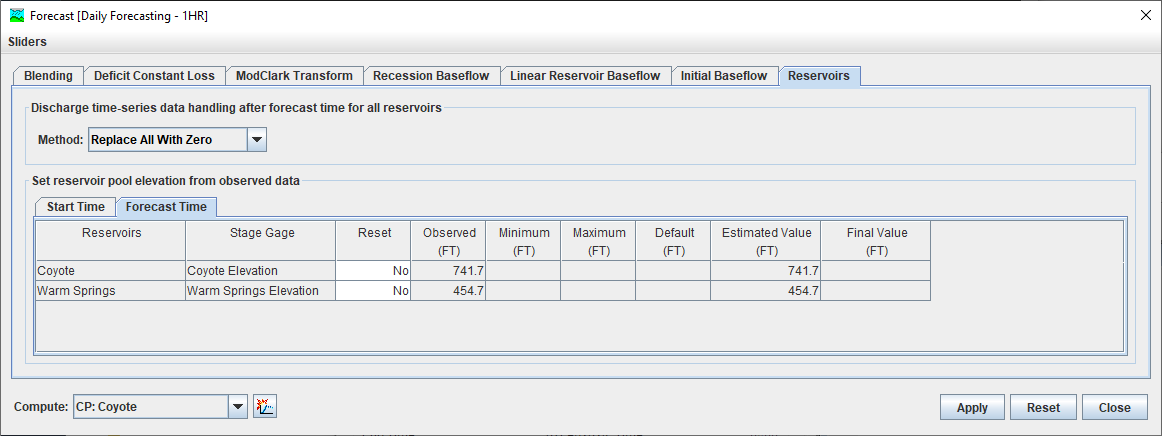This screenshot has height=436, width=1162.
Task: Close the Forecast window with X
Action: pos(1144,16)
